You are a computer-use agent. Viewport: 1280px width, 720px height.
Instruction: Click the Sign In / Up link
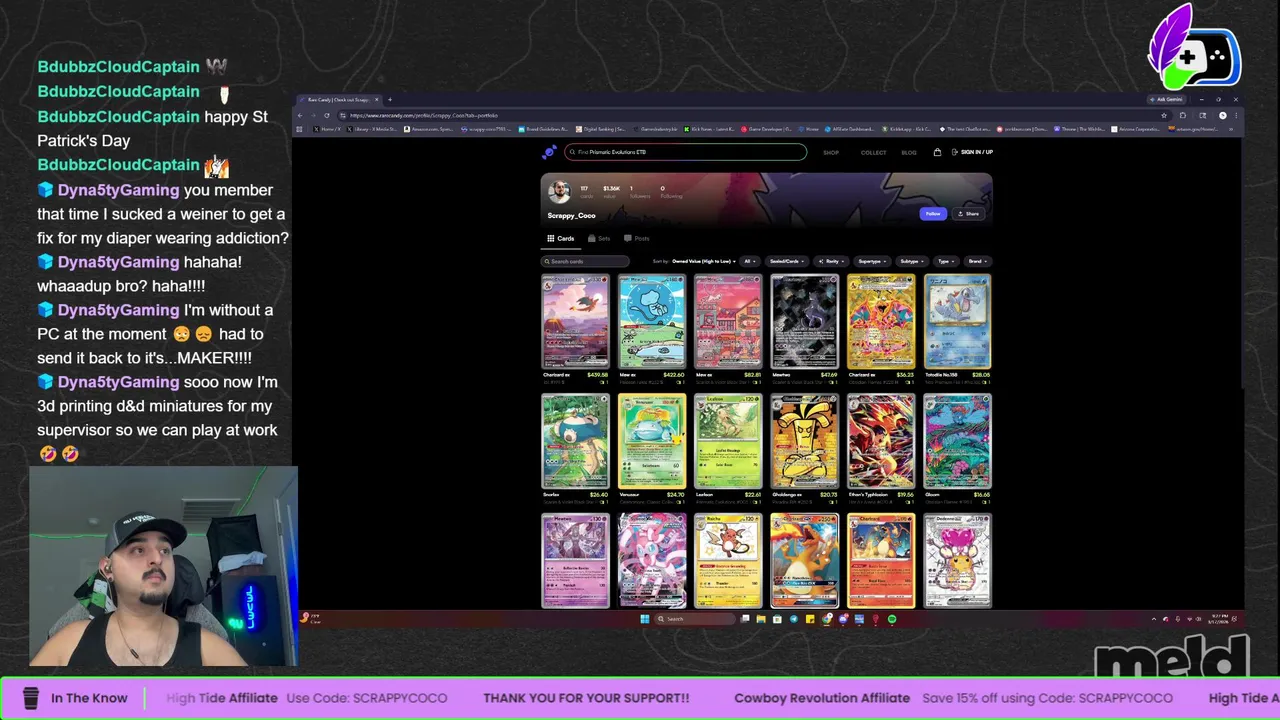(972, 152)
